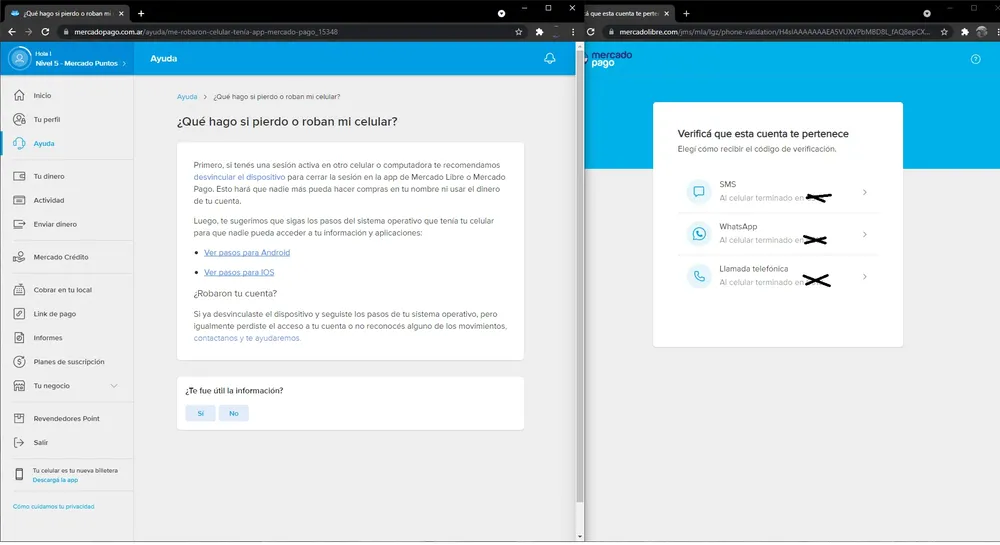Click the SMS message icon

(x=698, y=191)
